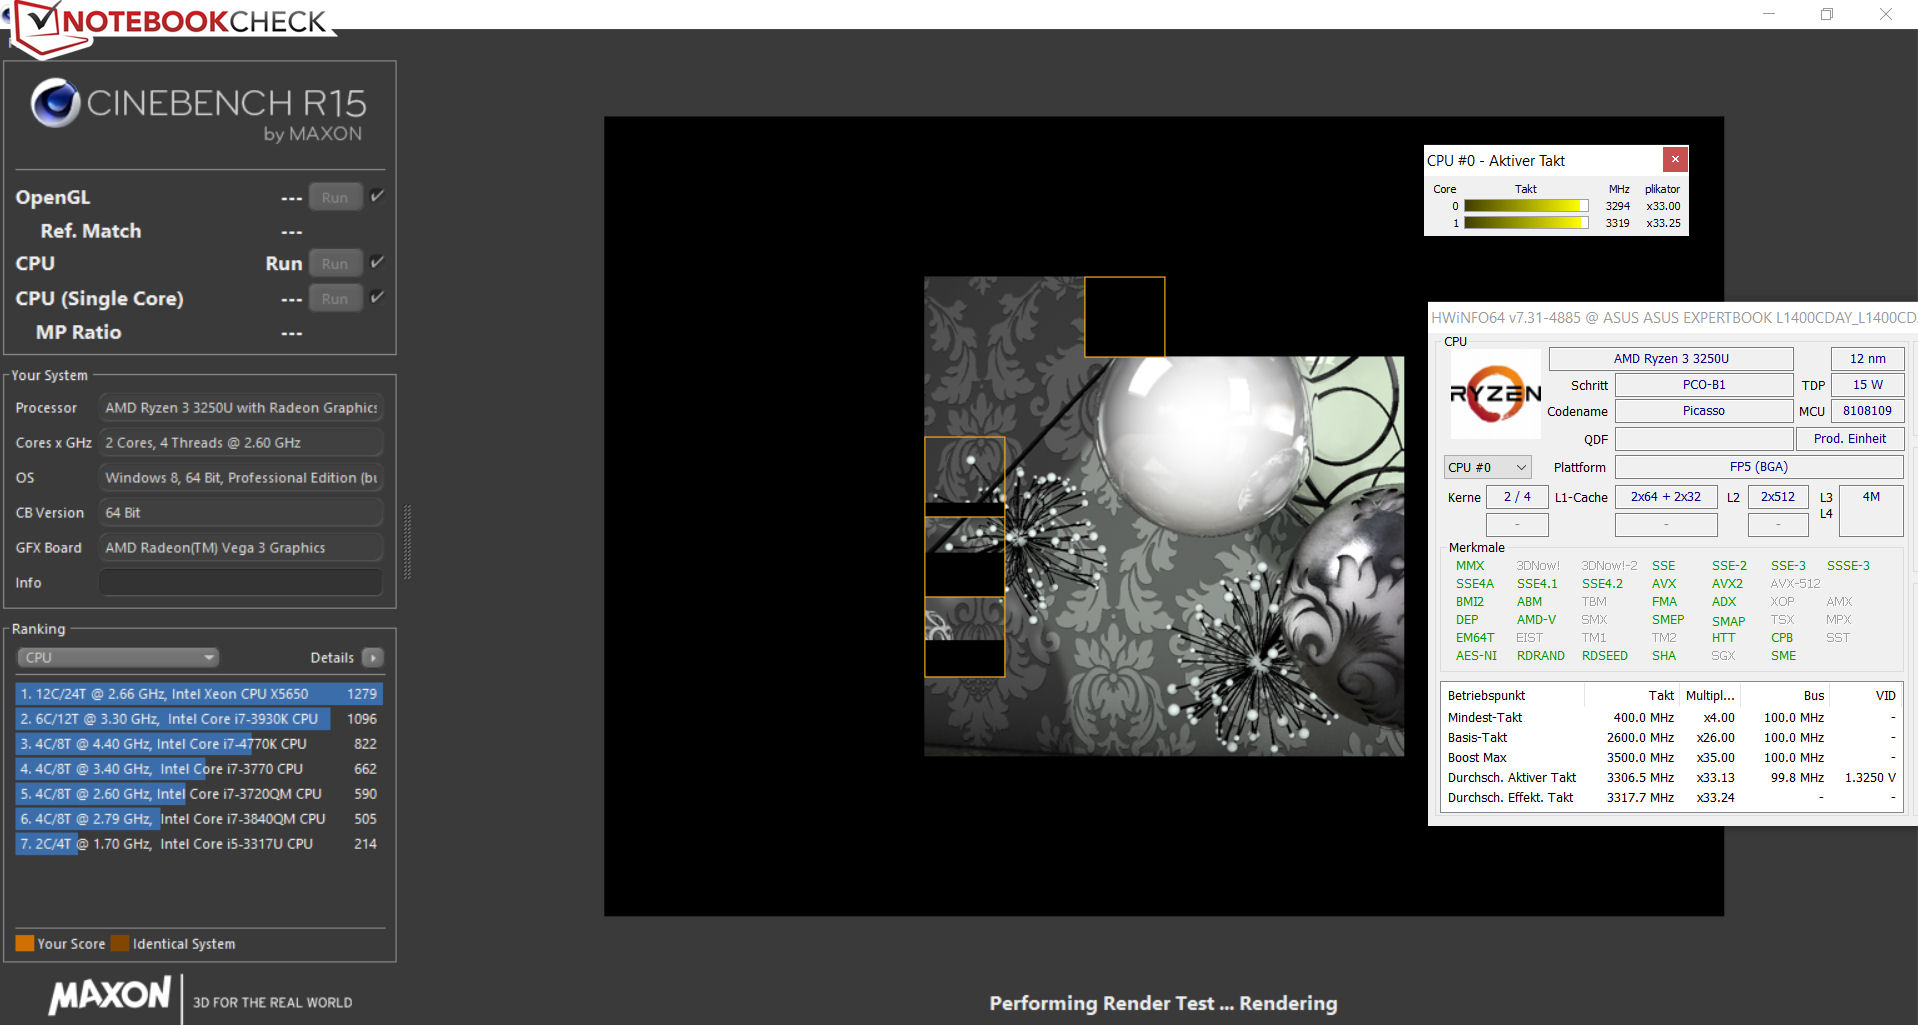Select ranking entry Intel Core i7-3720QM
Screen dimensions: 1918x1025
coord(199,794)
